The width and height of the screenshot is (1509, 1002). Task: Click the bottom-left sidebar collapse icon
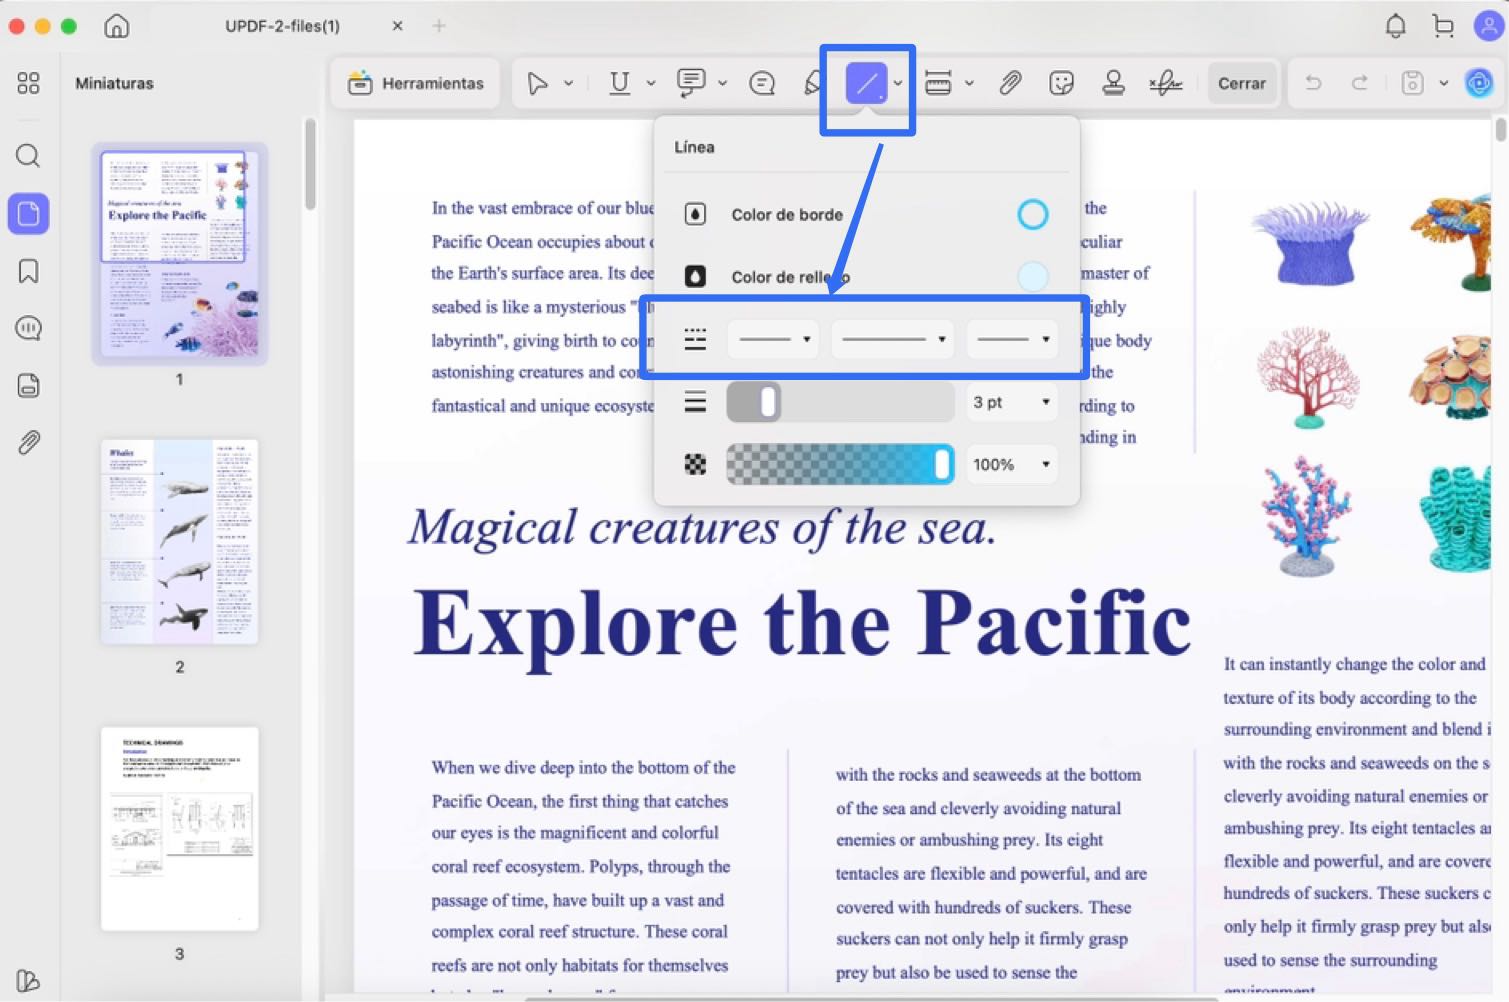tap(28, 981)
